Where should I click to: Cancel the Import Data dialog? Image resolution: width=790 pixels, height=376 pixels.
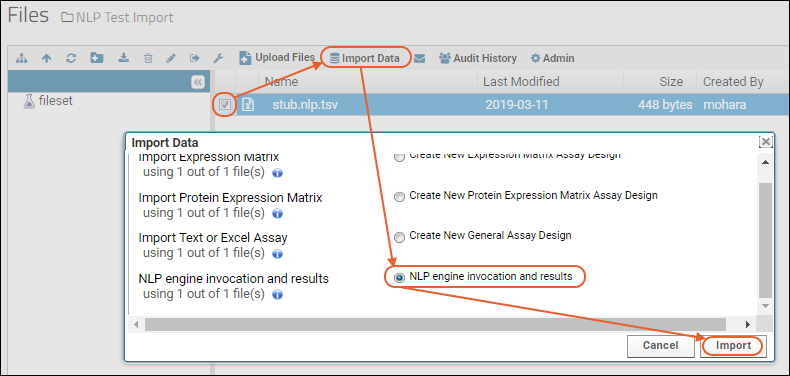tap(660, 346)
